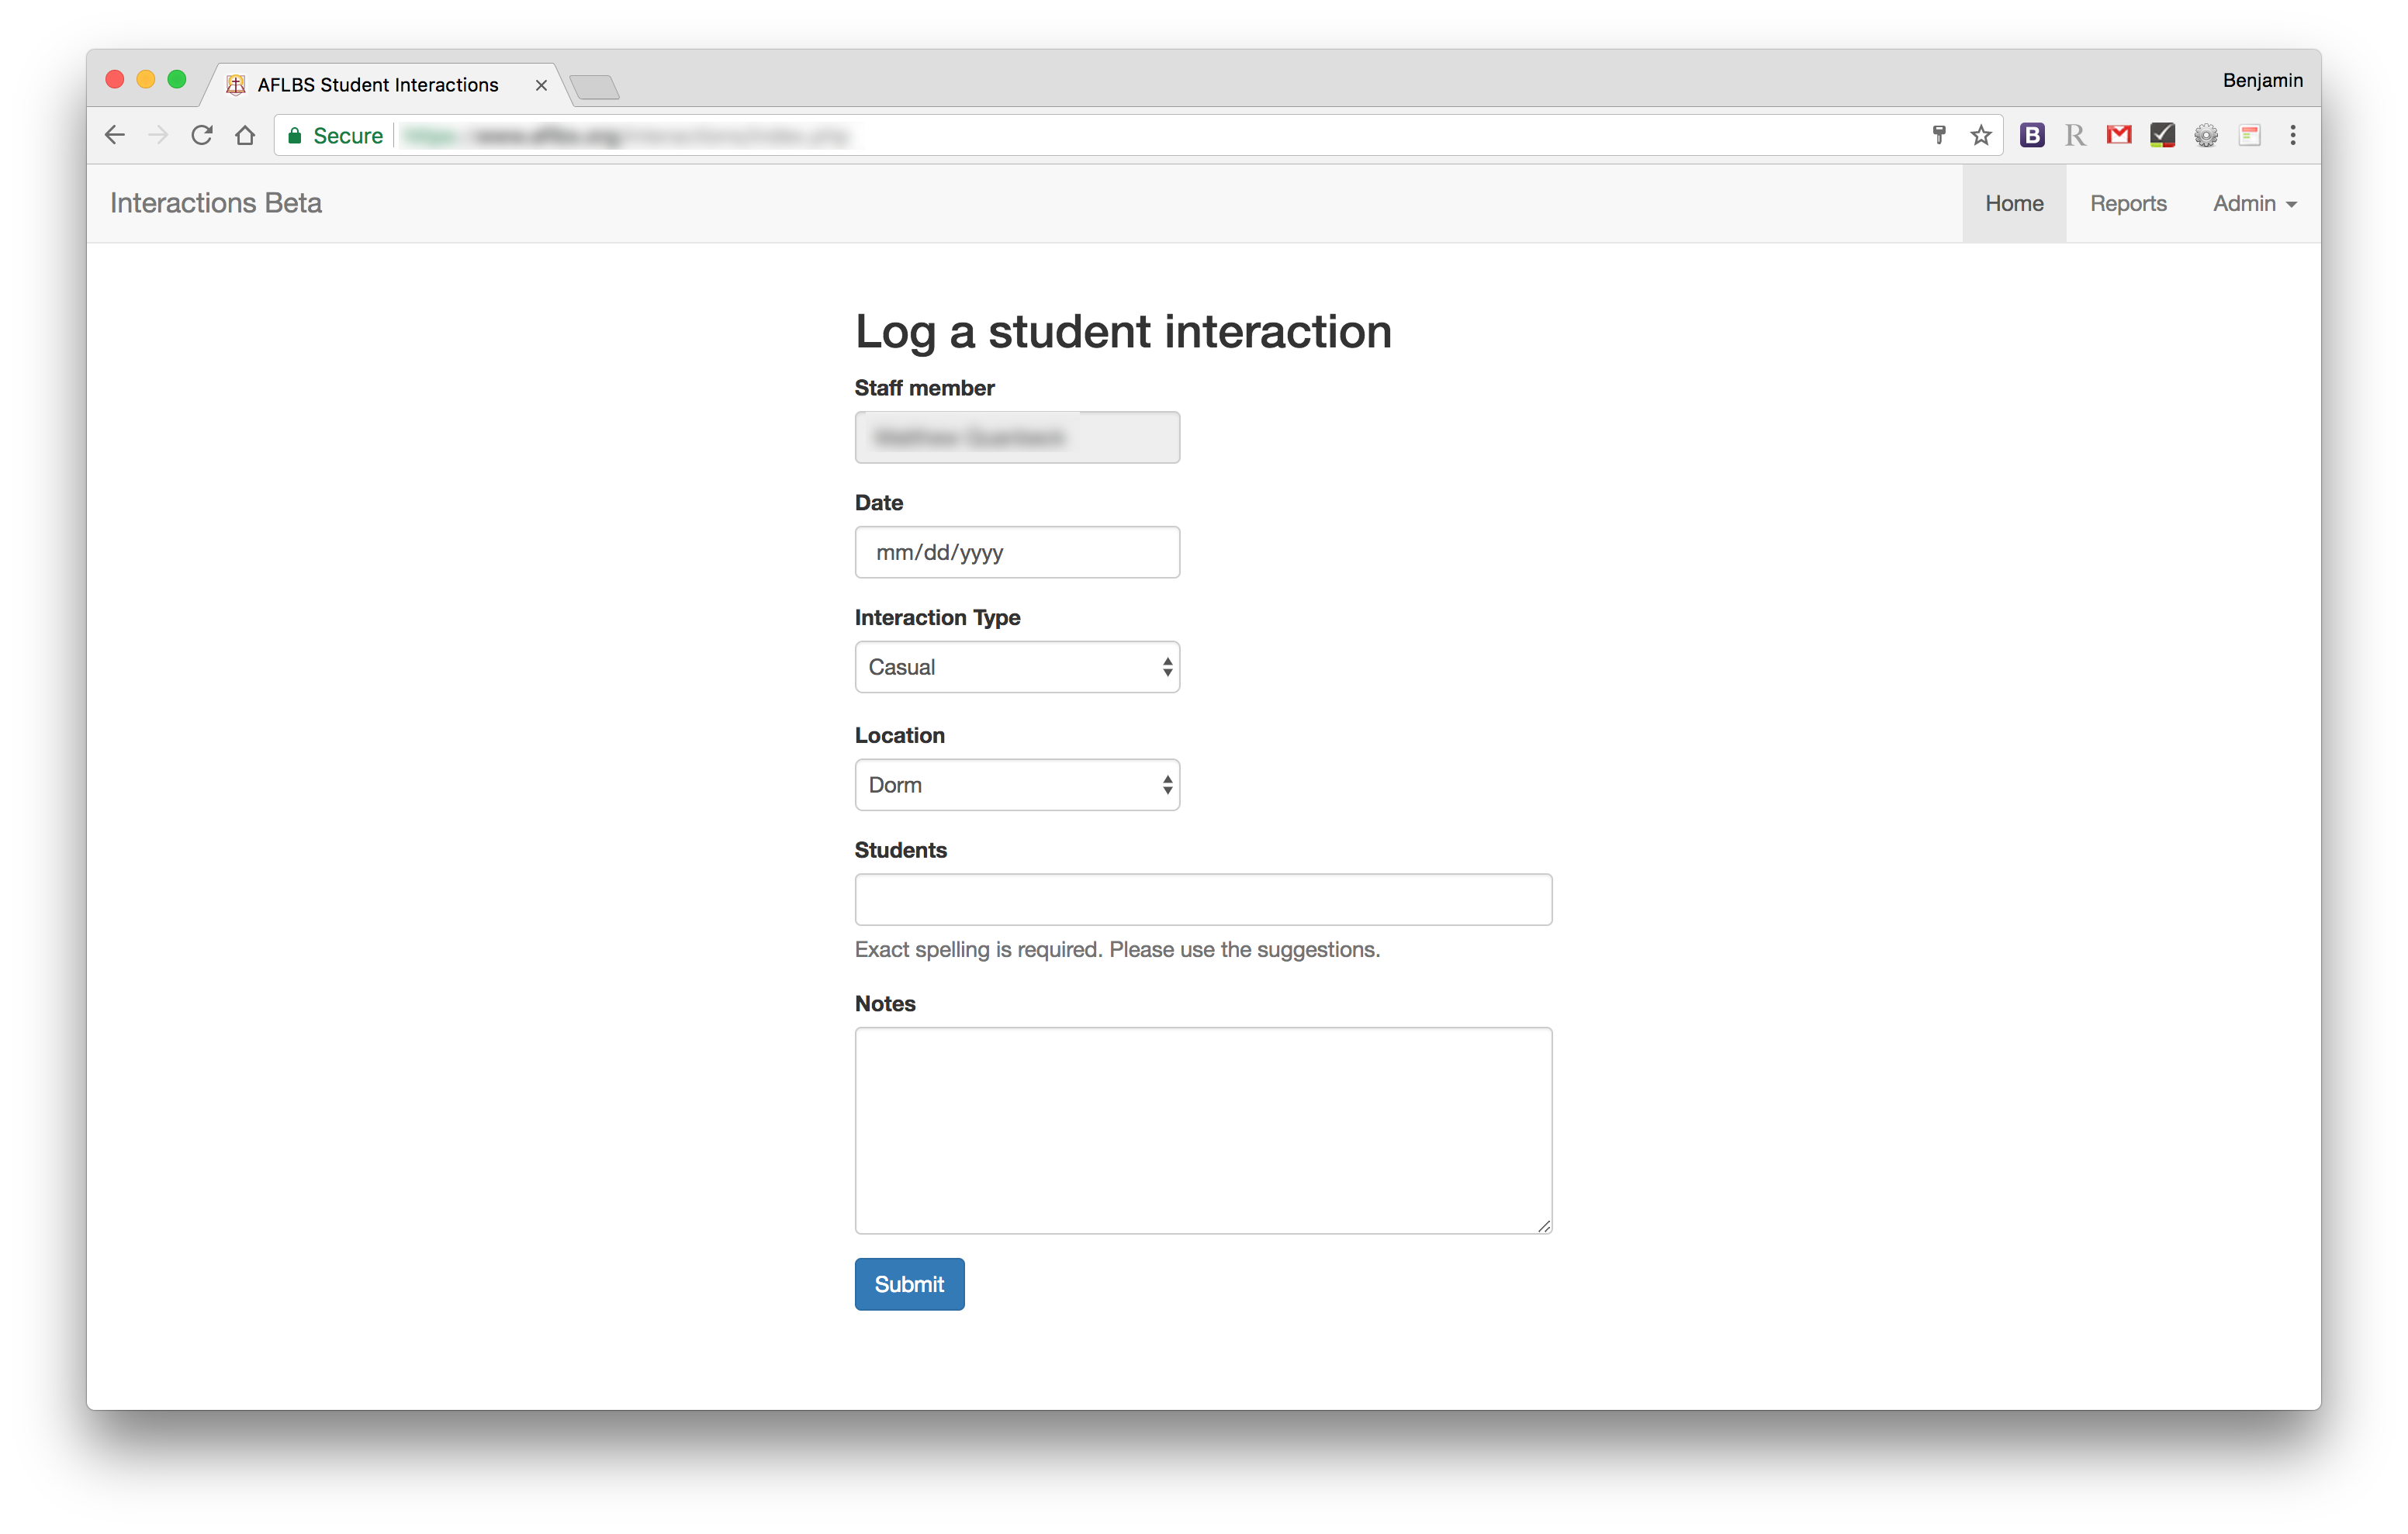2408x1534 pixels.
Task: Open Chrome three-dot menu
Action: (x=2293, y=135)
